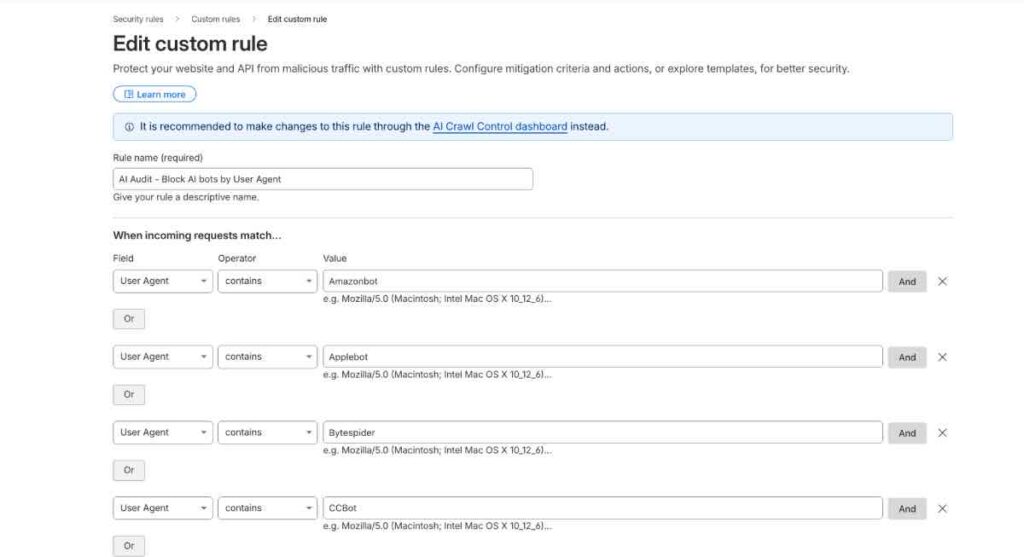Open the Field dropdown for Amazonbot row

click(163, 281)
